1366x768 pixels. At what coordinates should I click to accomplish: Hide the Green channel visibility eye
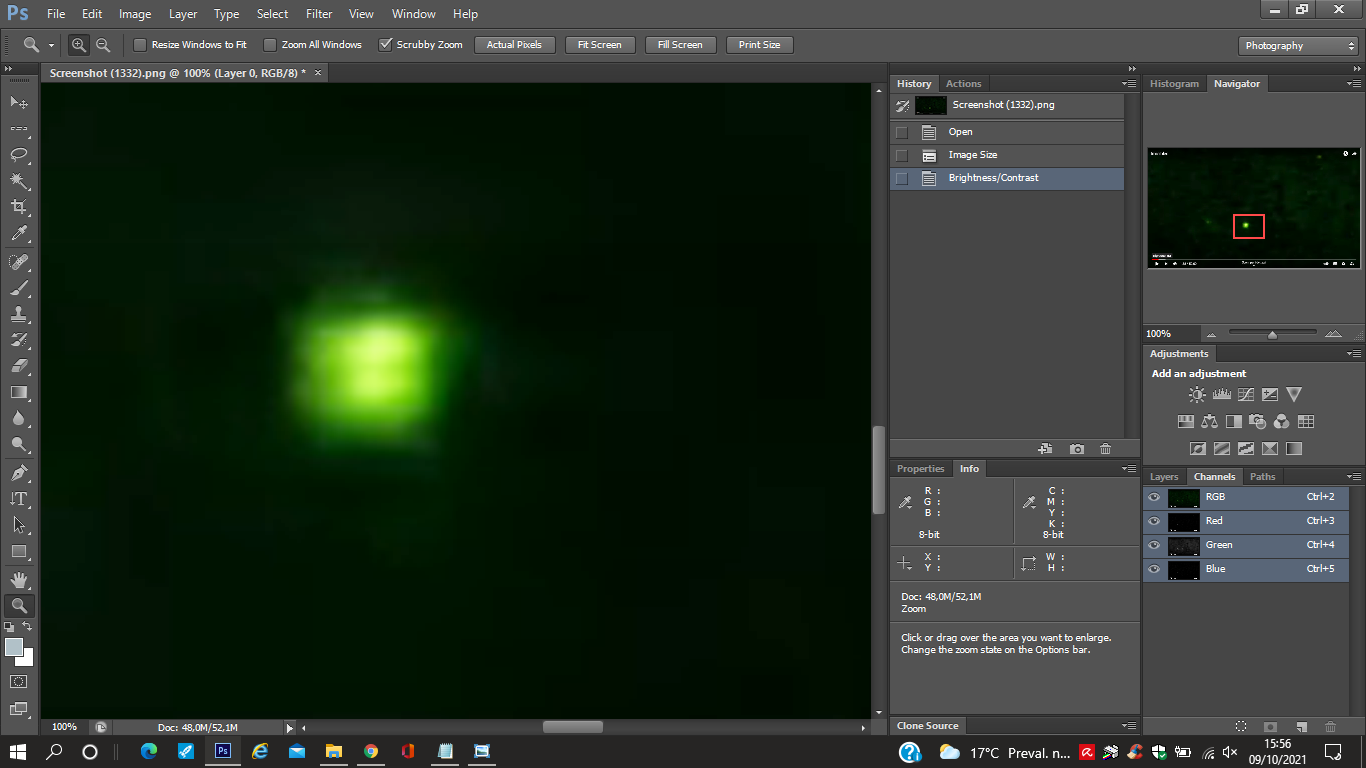click(1154, 545)
